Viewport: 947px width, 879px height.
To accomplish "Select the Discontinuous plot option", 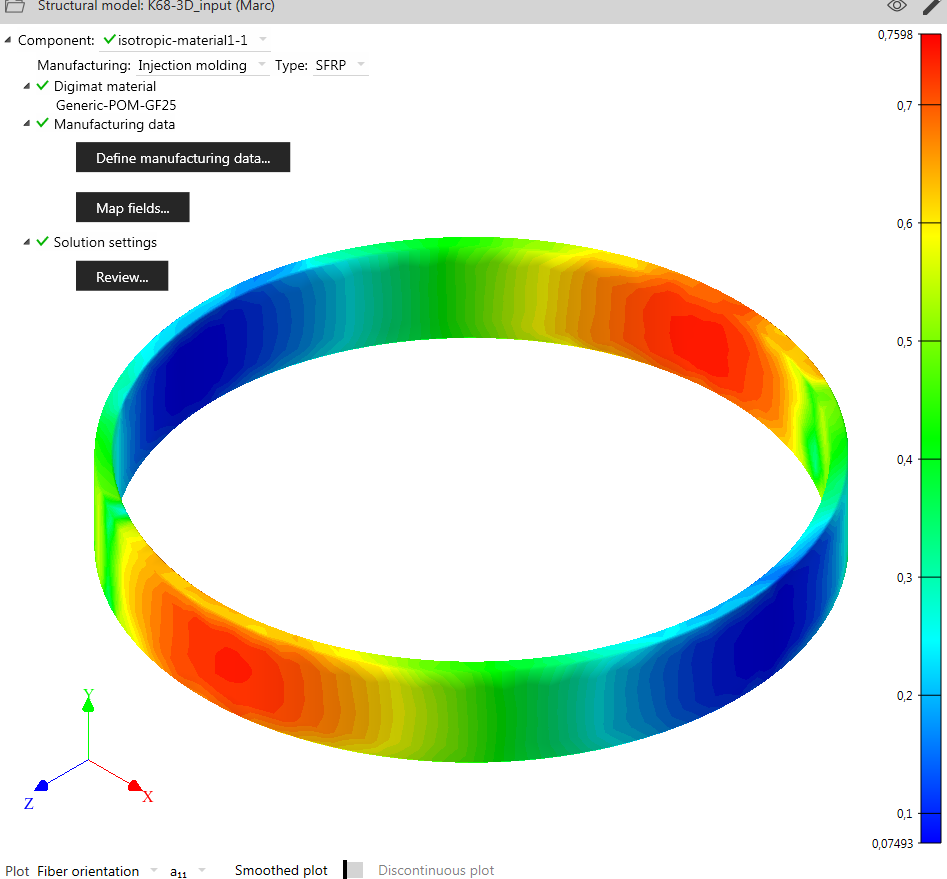I will coord(436,870).
